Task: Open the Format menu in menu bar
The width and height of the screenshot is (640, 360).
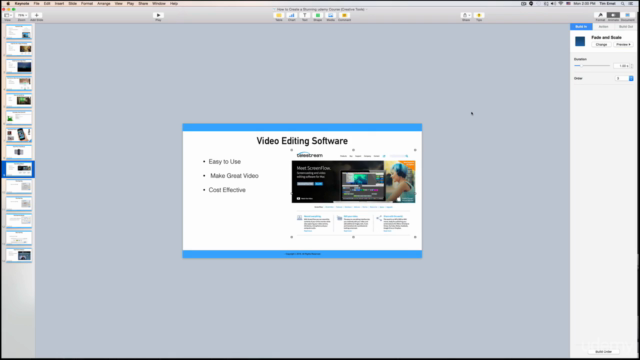Action: (87, 3)
